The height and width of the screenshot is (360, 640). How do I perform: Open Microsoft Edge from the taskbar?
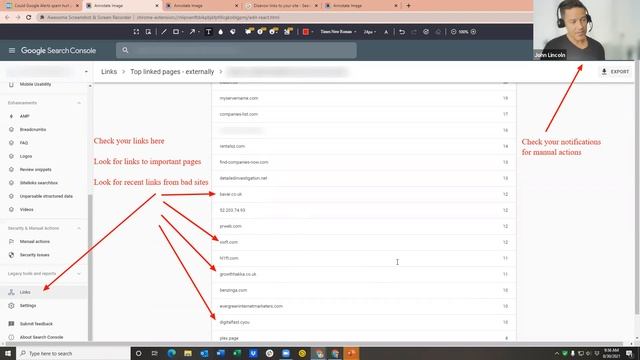[x=171, y=353]
